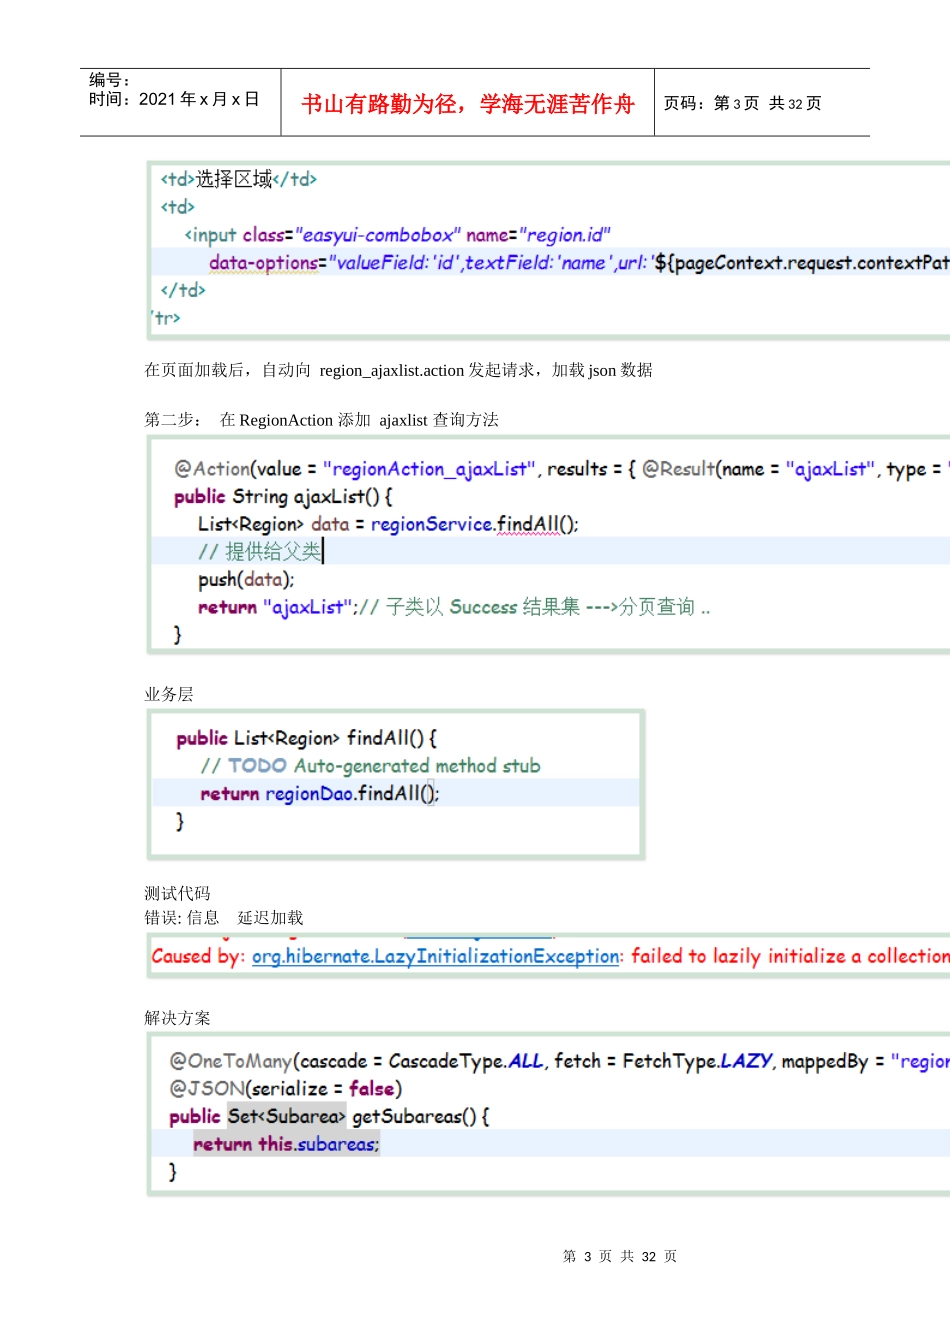Click the return this.subareas; line
The height and width of the screenshot is (1344, 950).
(287, 1144)
